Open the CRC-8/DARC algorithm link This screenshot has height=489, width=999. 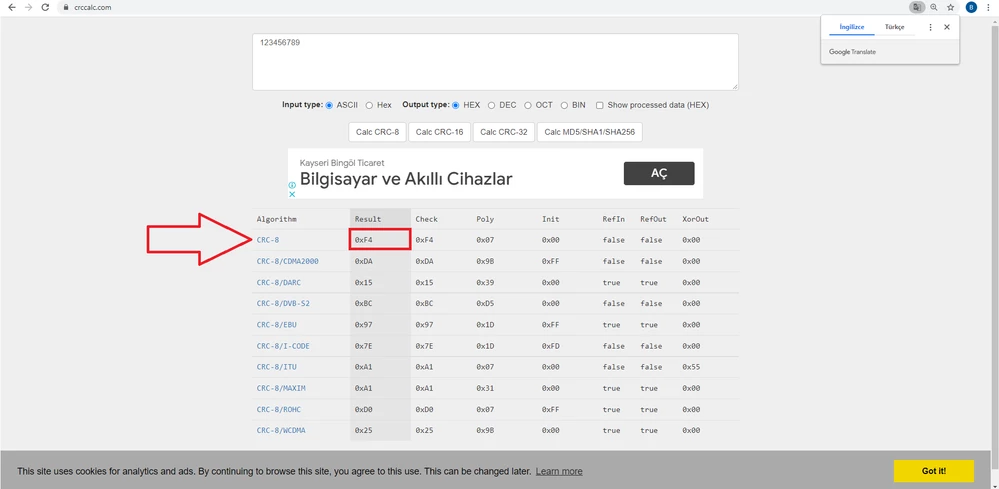coord(278,282)
